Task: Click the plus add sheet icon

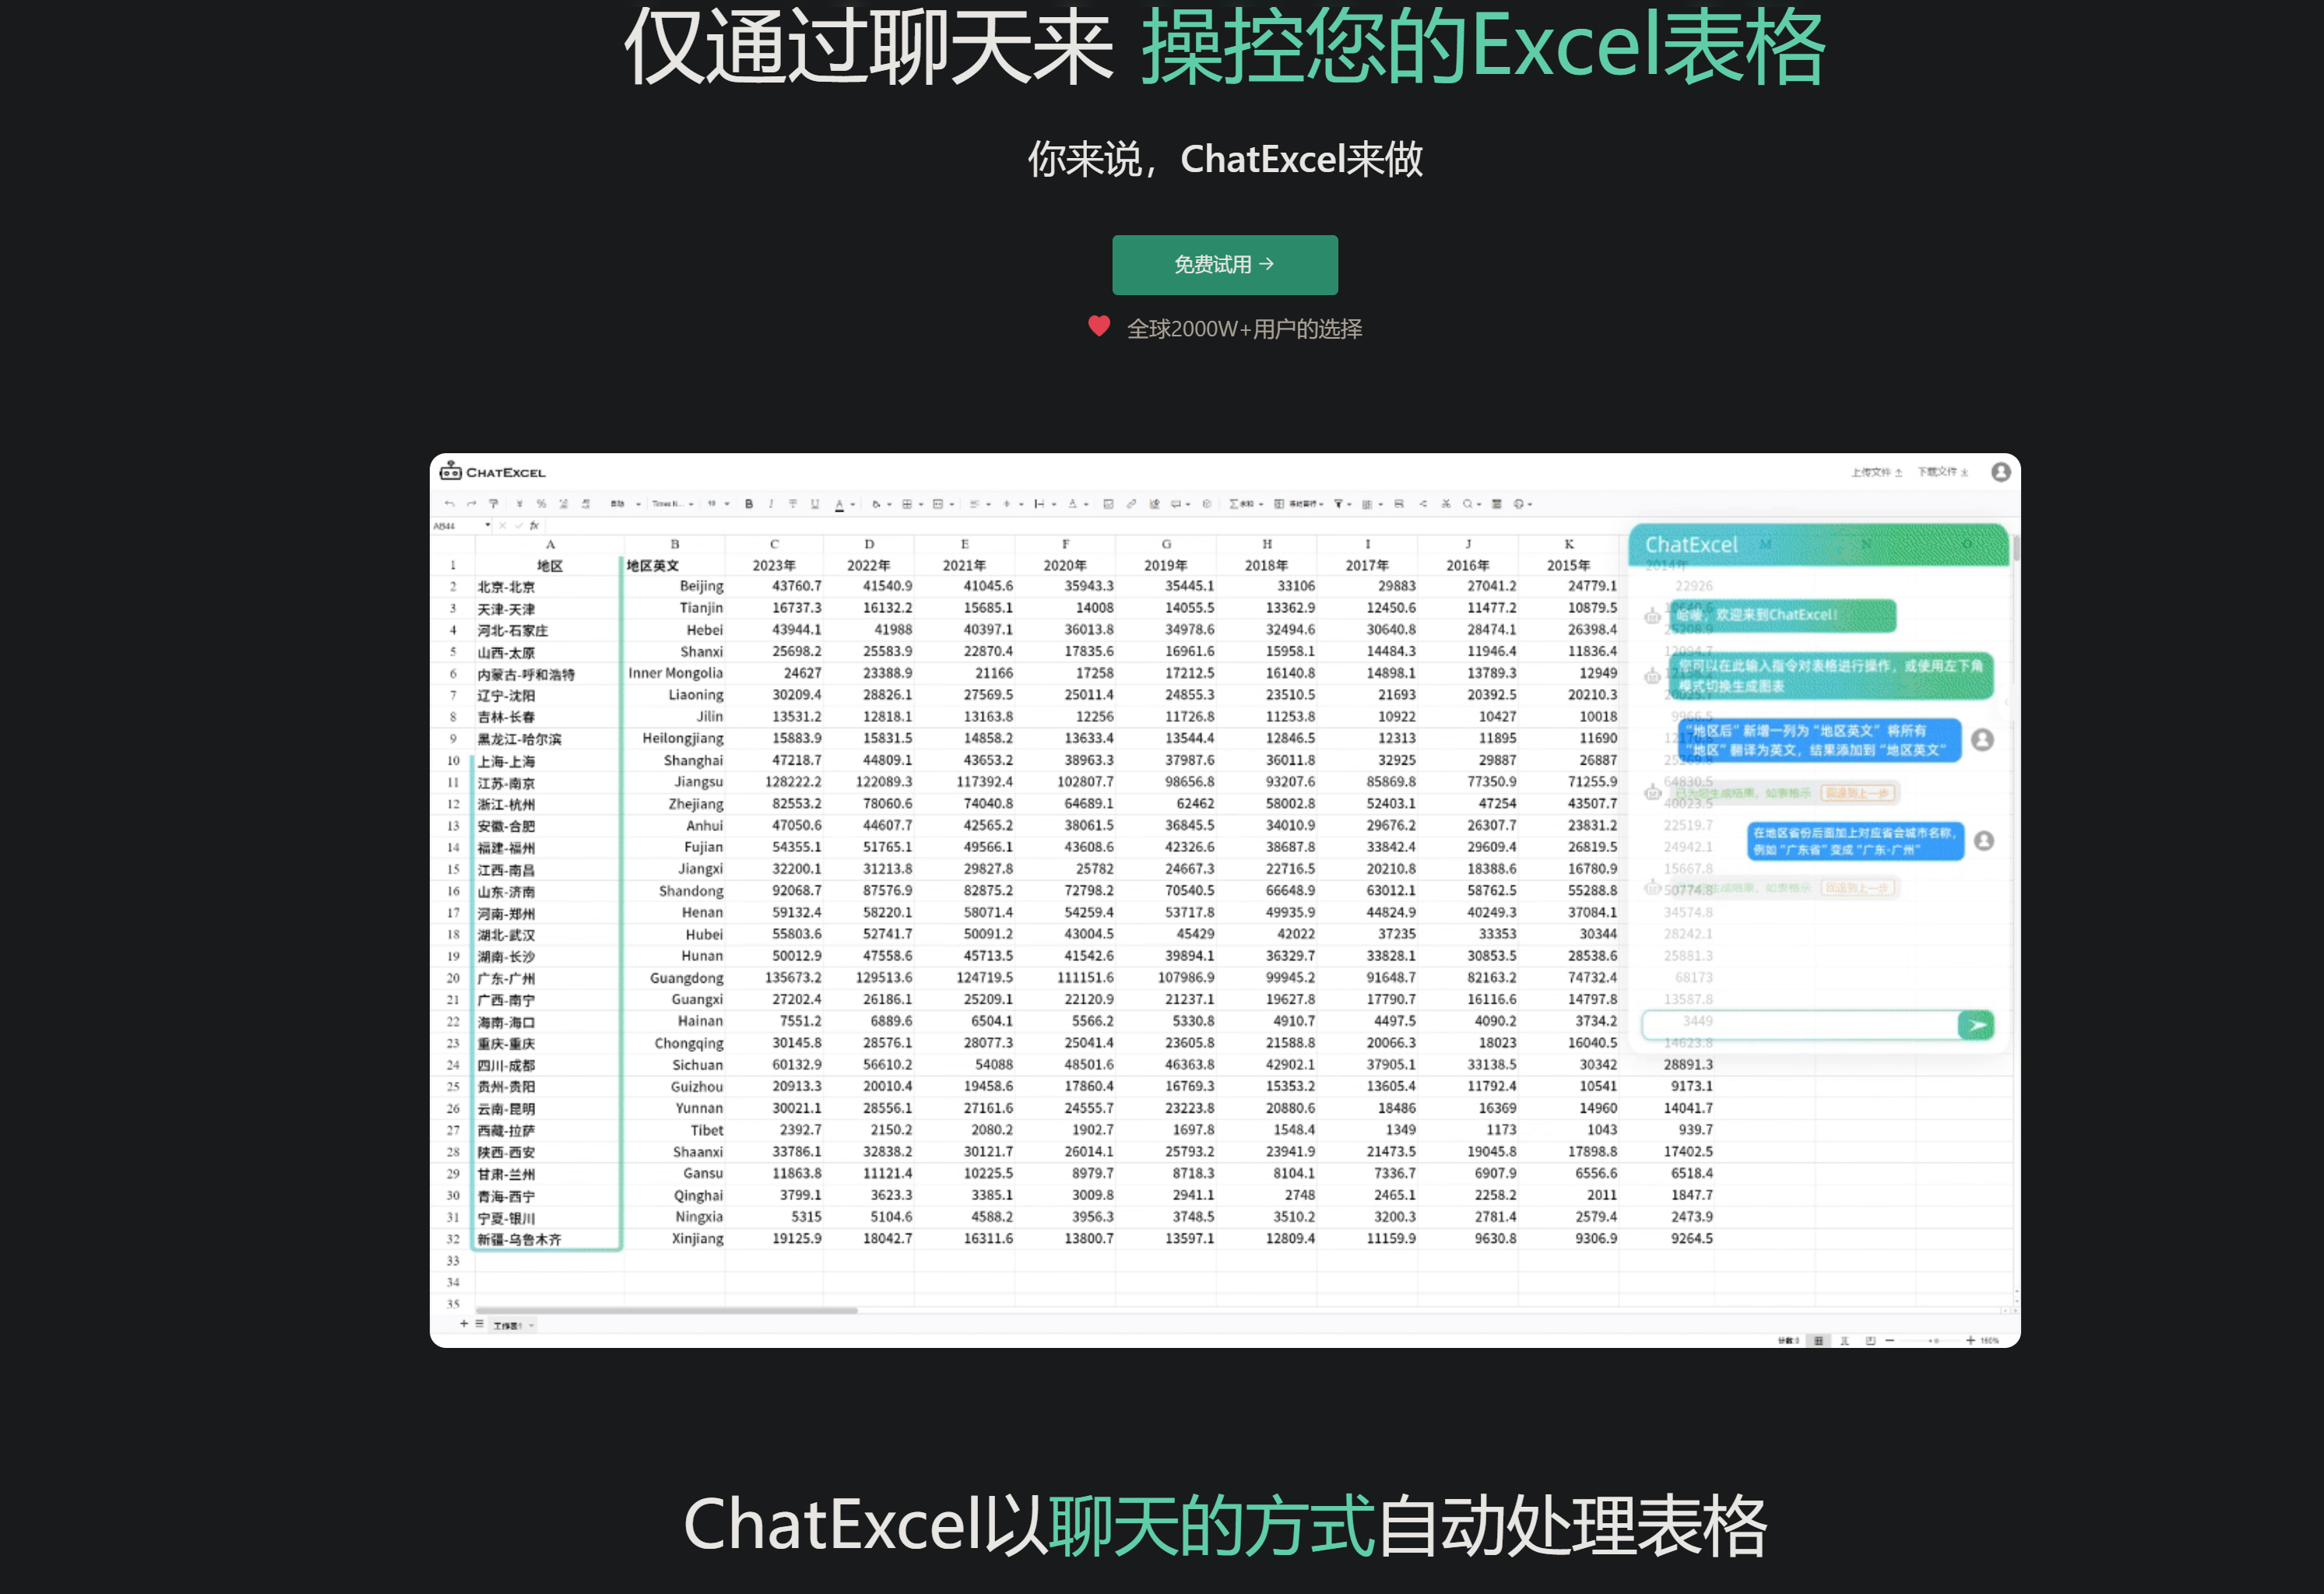Action: (x=464, y=1323)
